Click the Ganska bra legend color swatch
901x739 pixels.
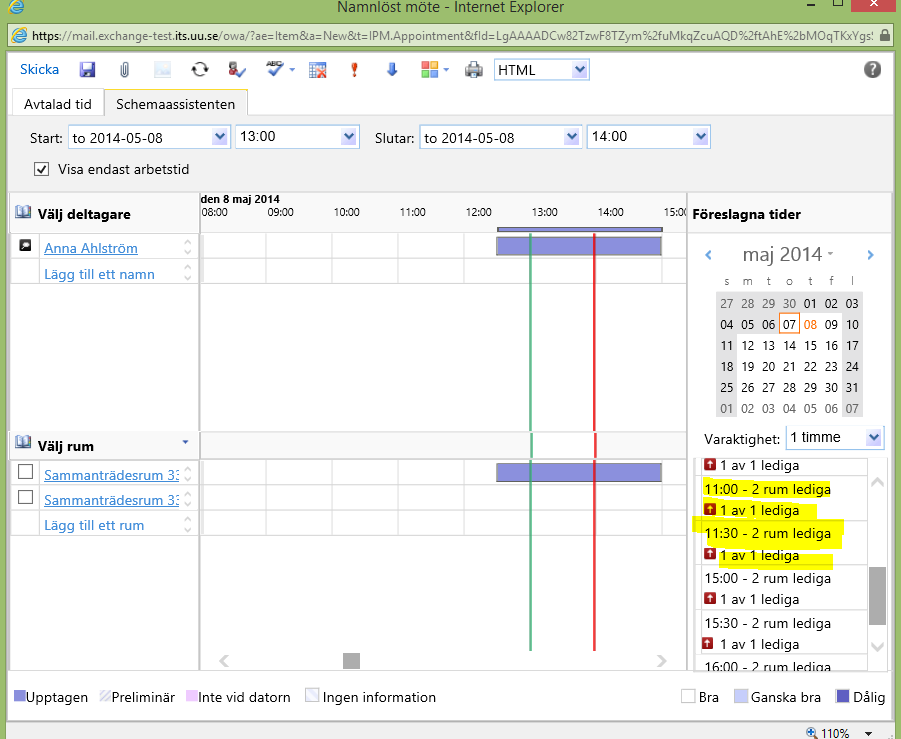pyautogui.click(x=741, y=696)
